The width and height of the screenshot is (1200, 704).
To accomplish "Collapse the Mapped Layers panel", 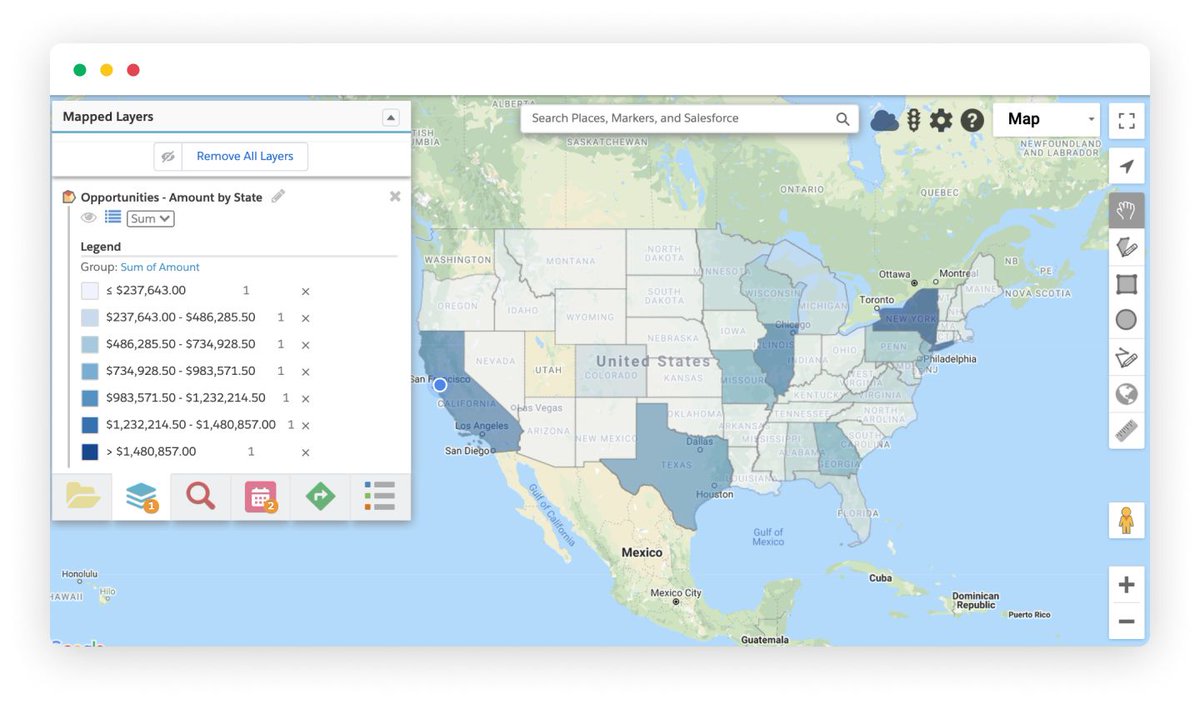I will [x=390, y=117].
